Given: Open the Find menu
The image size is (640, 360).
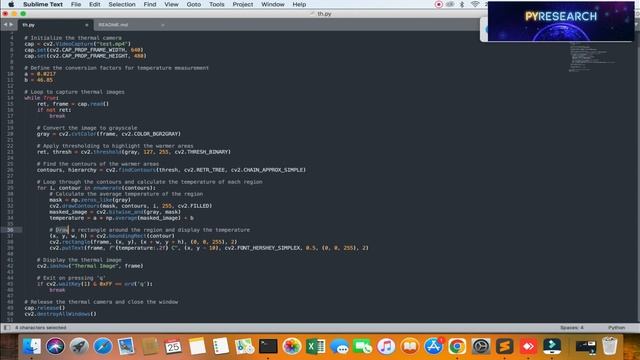Looking at the screenshot, I should click(150, 4).
